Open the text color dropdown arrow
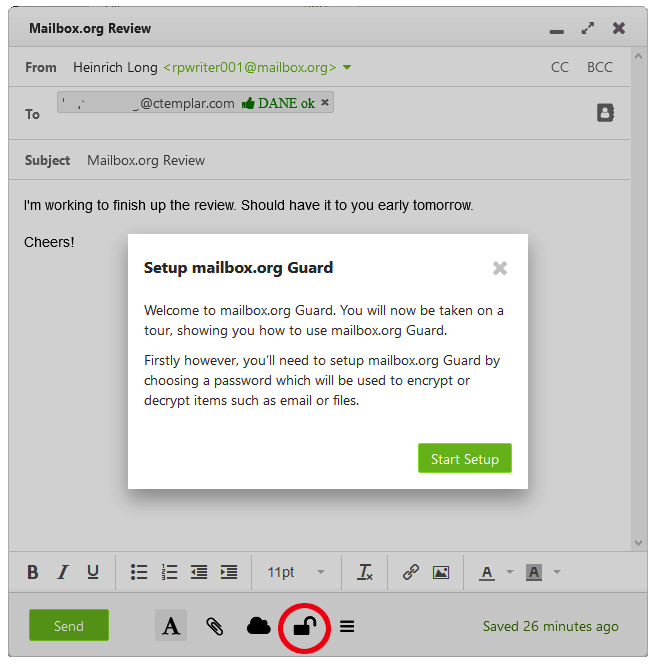660x671 pixels. [x=510, y=572]
